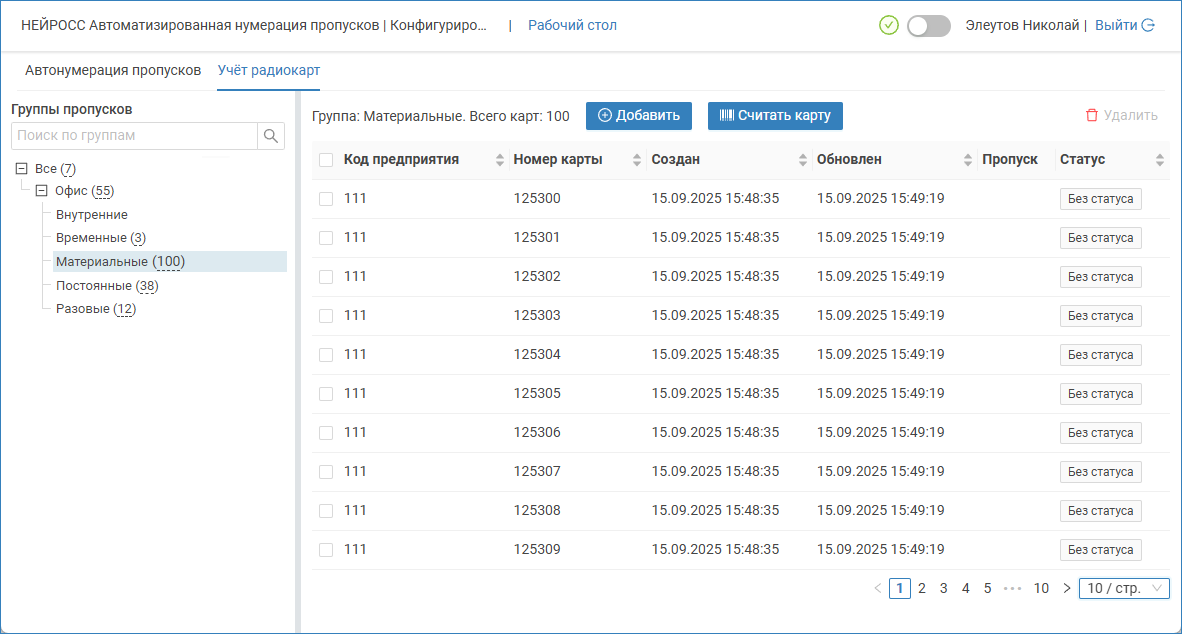Viewport: 1182px width, 634px height.
Task: Select the checkbox for card 125300
Action: (326, 199)
